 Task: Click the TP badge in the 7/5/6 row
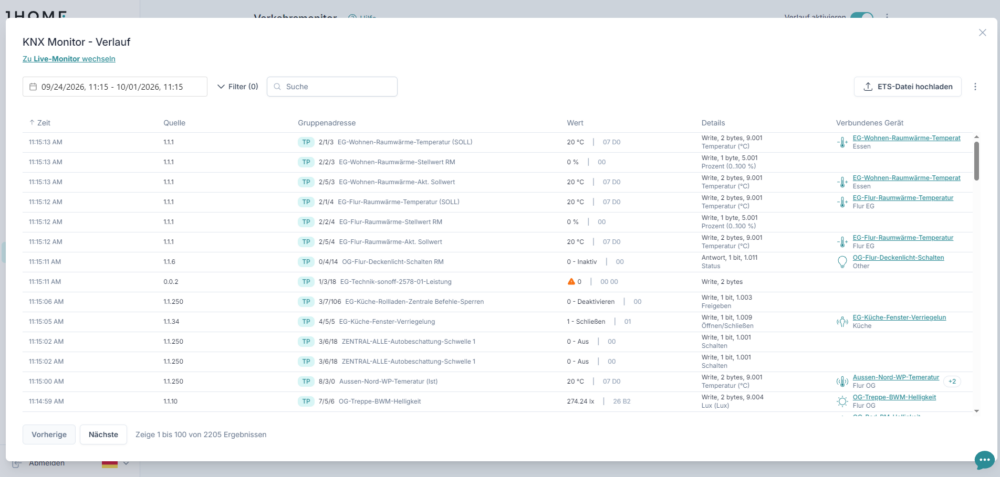pos(305,401)
